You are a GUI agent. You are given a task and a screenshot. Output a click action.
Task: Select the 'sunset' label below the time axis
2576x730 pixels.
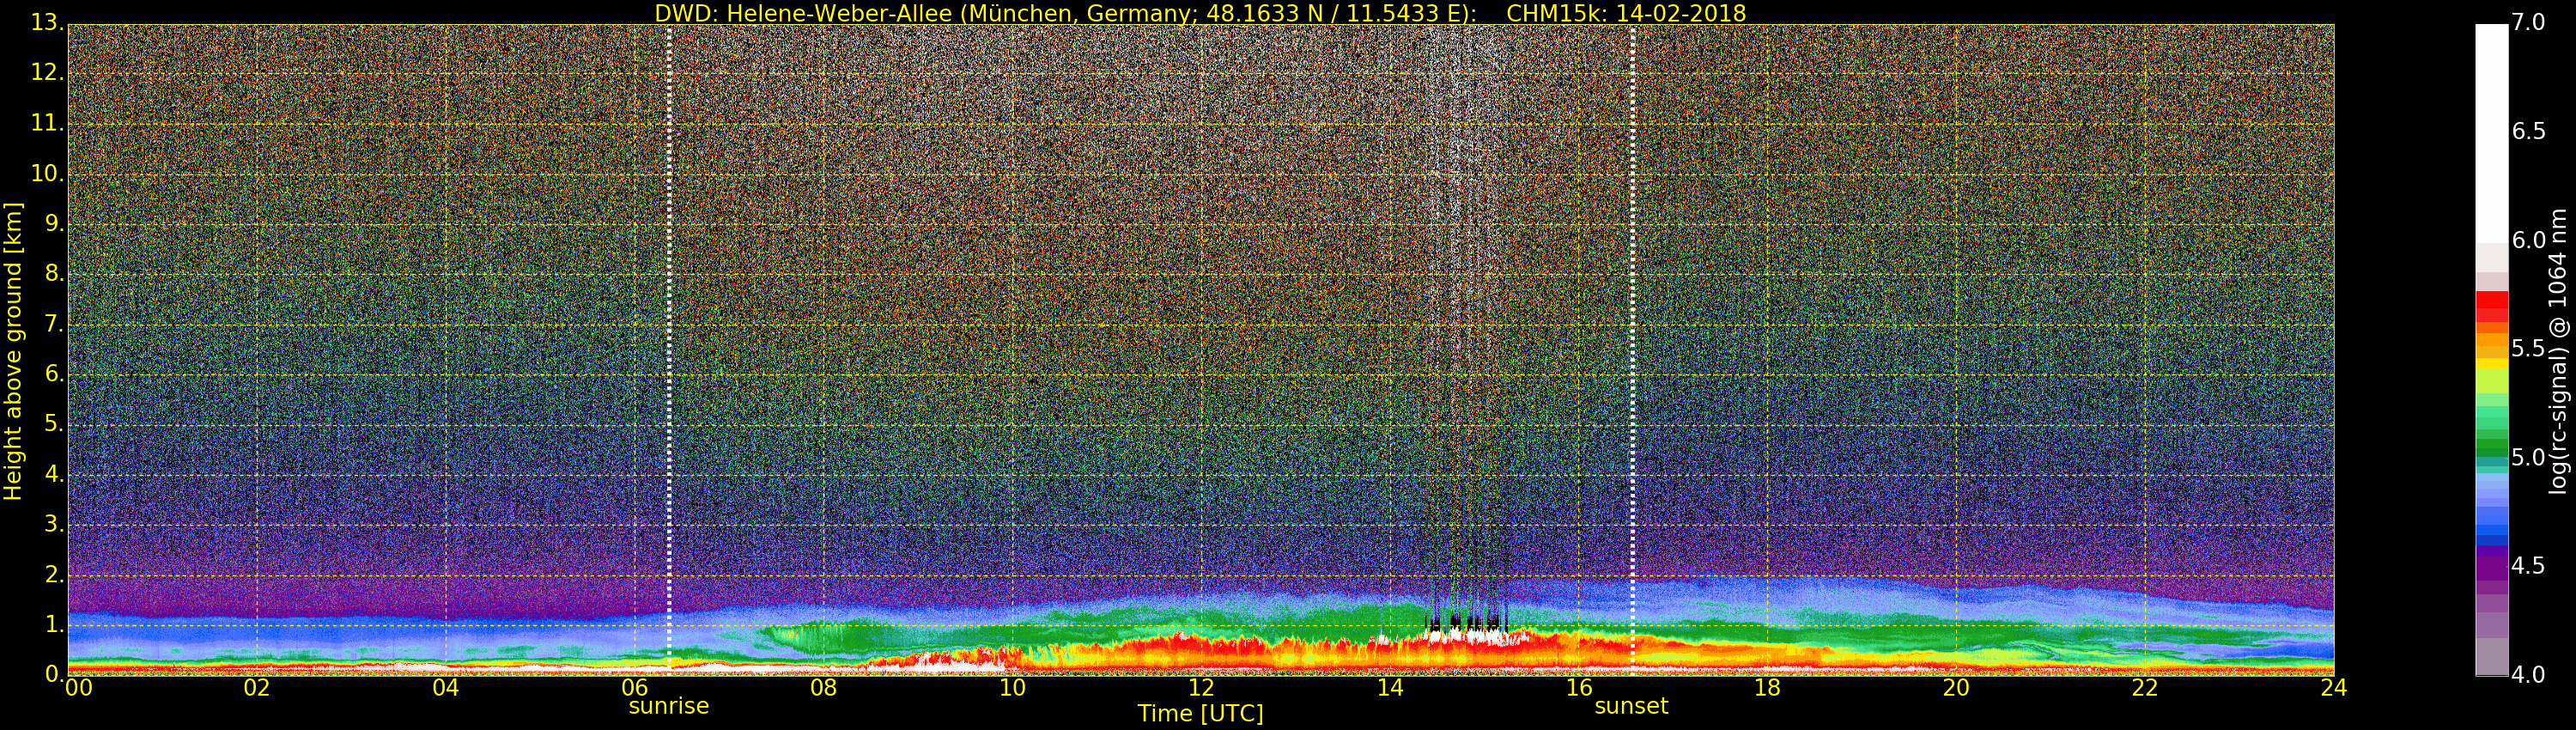[x=1631, y=706]
